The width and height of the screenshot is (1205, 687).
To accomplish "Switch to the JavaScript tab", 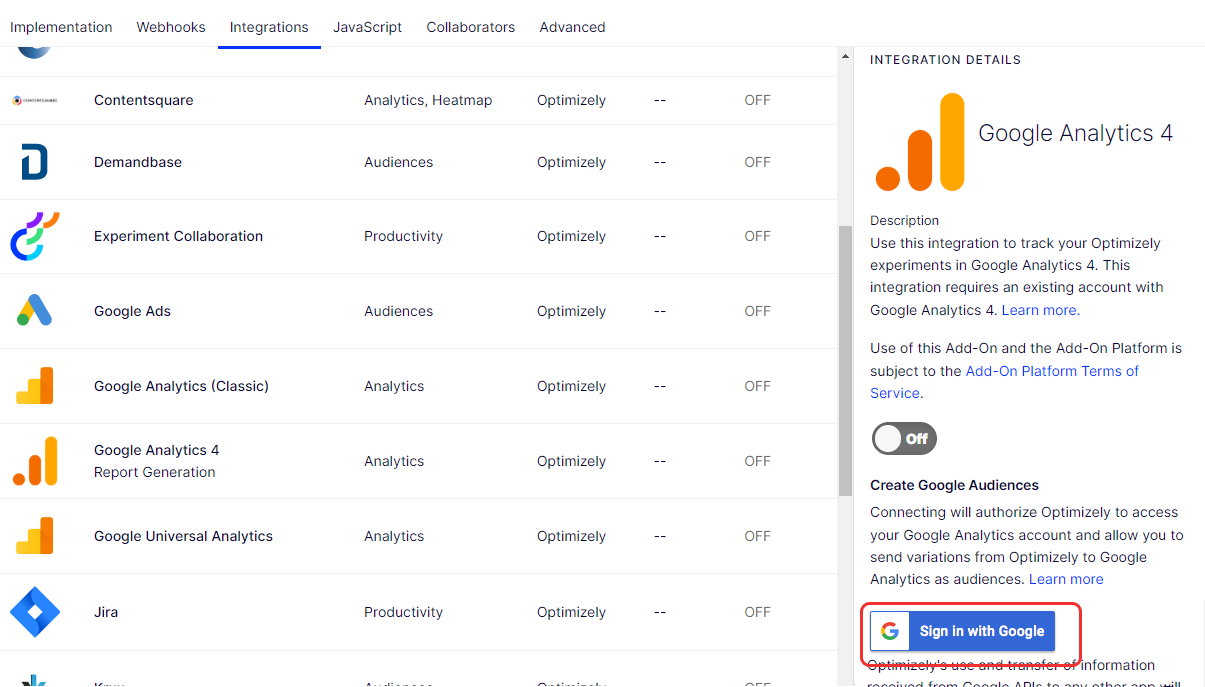I will click(368, 27).
